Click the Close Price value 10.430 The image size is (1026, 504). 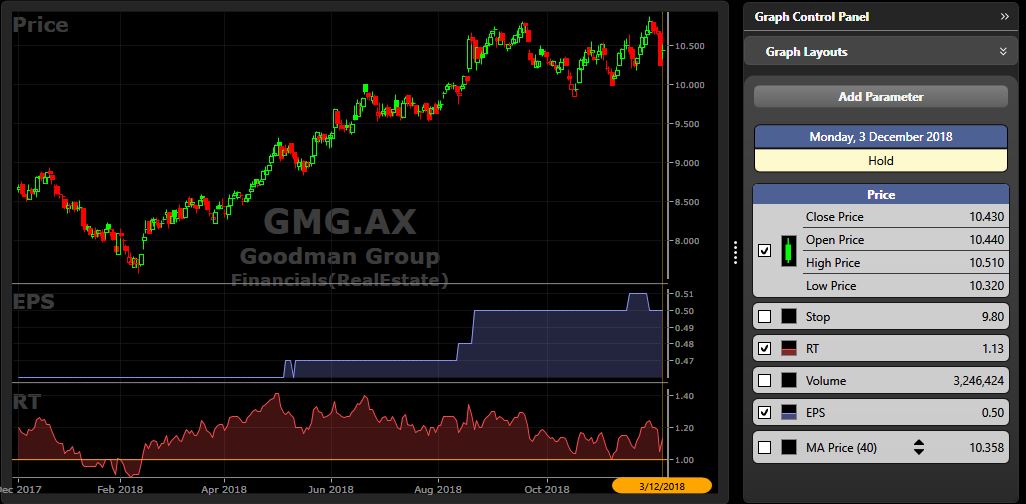coord(986,217)
